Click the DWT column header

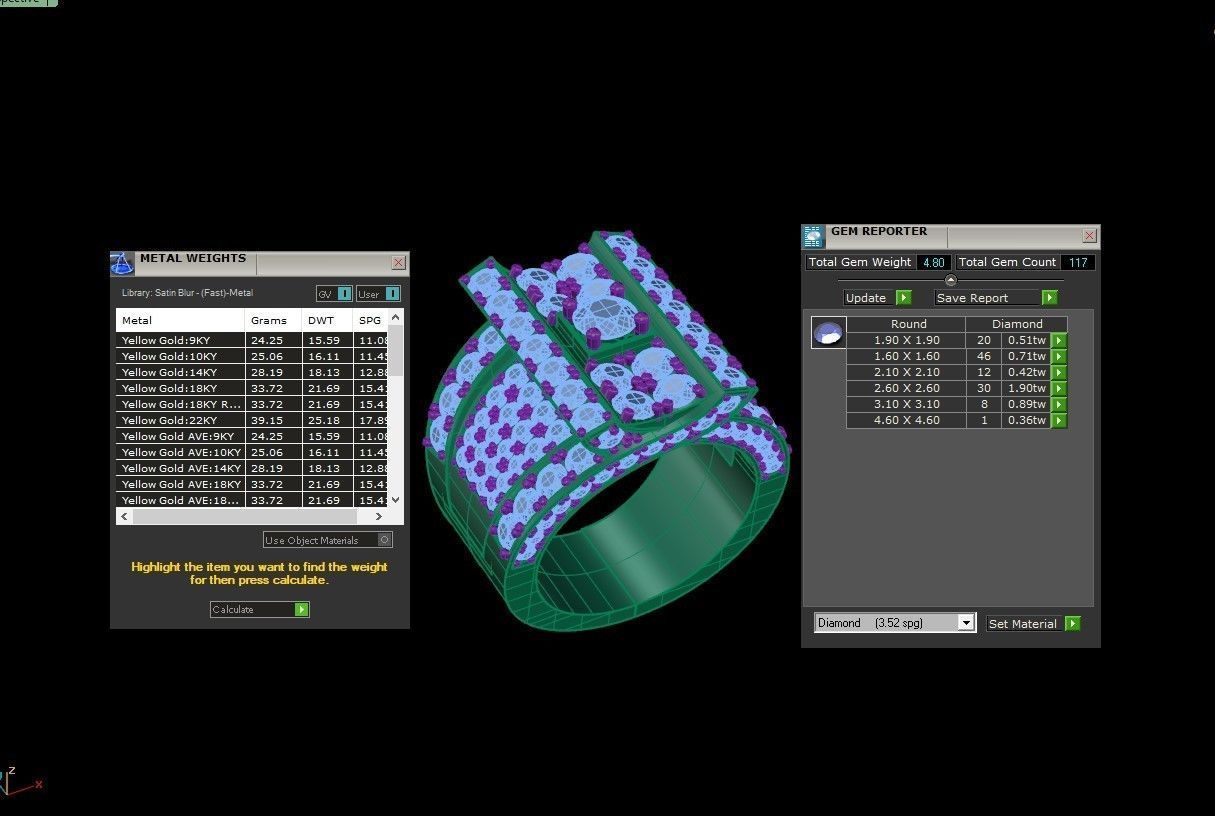point(327,320)
